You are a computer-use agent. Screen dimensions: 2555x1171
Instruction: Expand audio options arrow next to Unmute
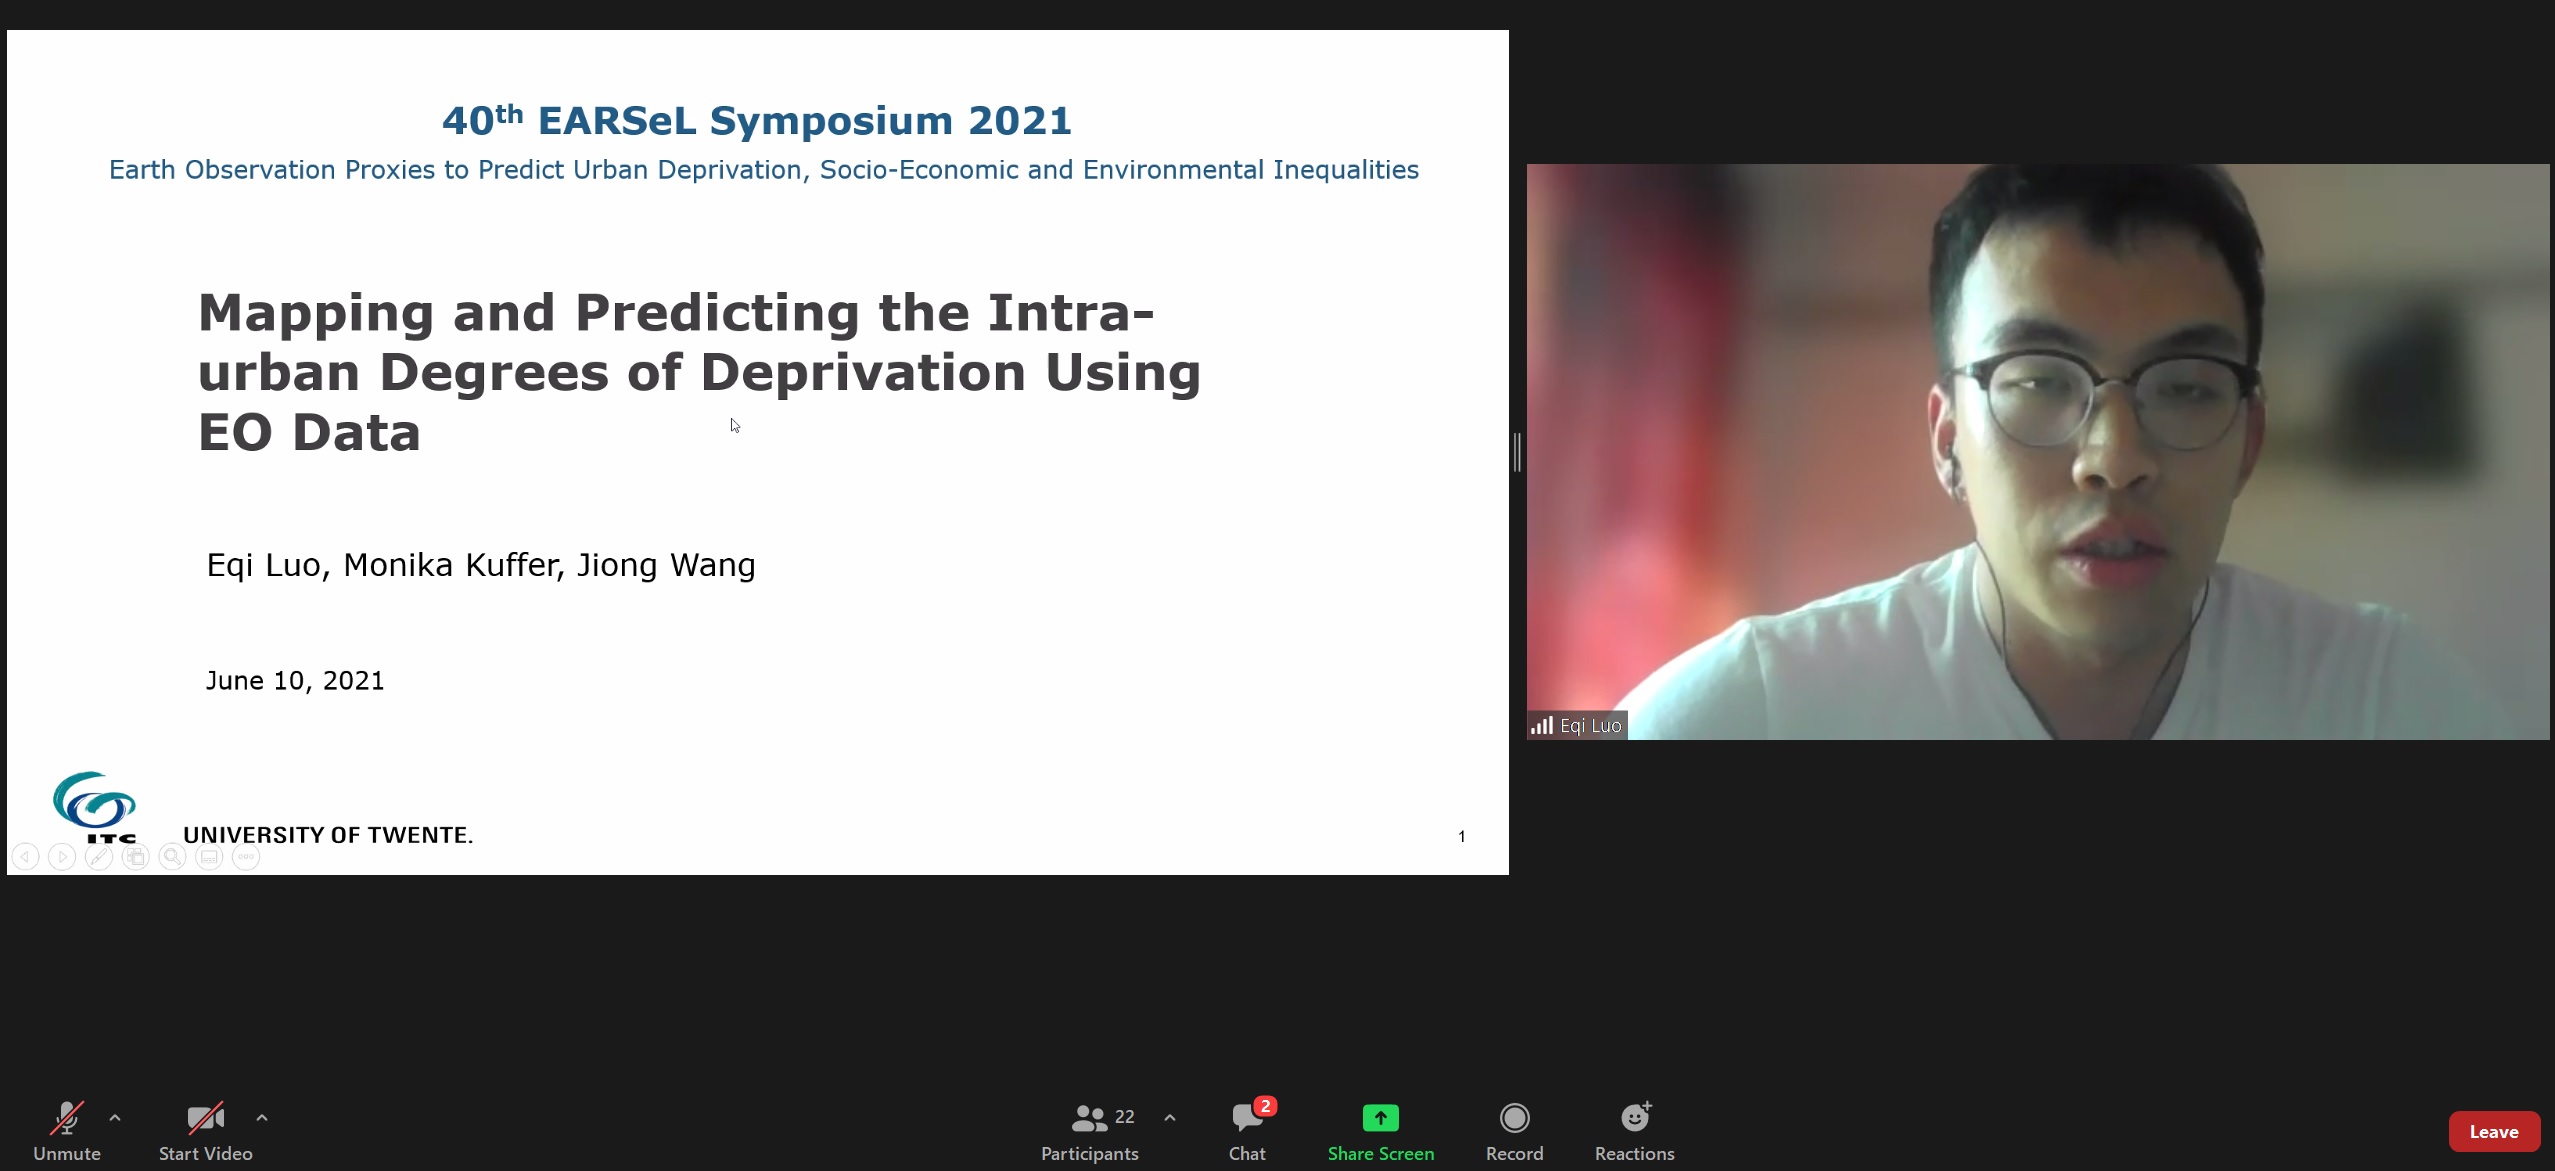point(115,1118)
